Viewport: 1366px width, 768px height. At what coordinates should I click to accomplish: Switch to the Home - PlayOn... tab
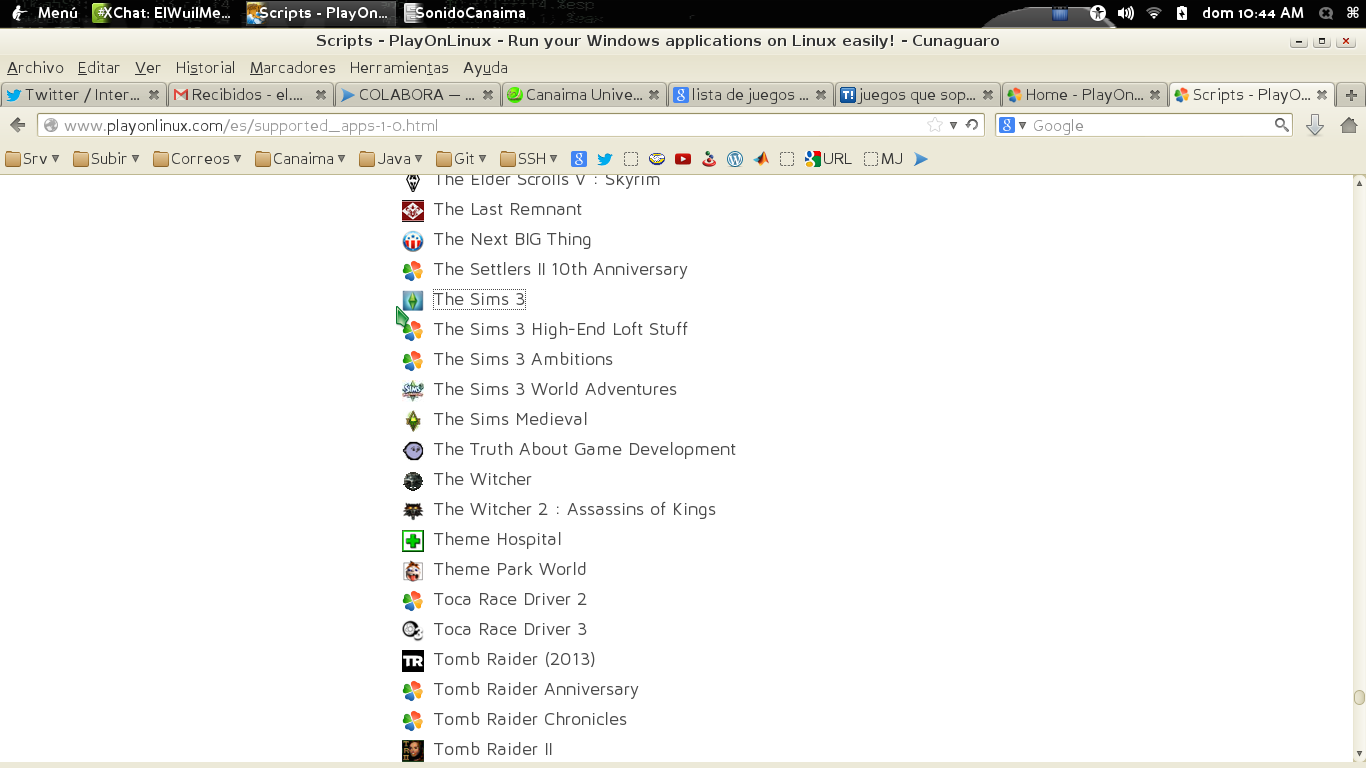coord(1084,95)
